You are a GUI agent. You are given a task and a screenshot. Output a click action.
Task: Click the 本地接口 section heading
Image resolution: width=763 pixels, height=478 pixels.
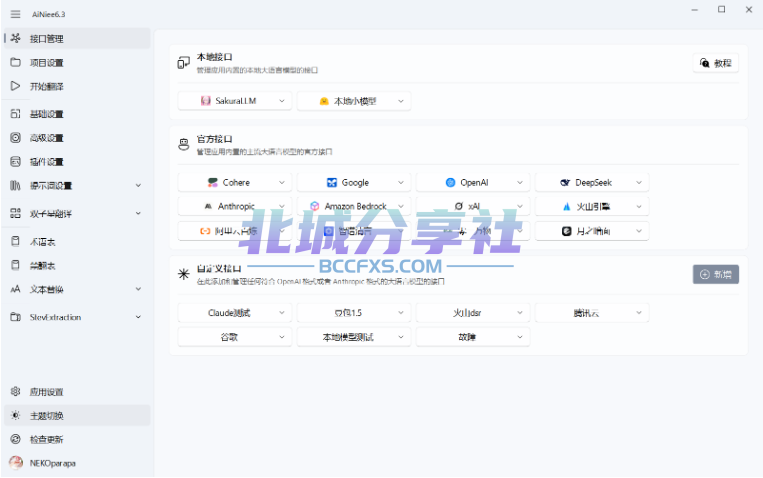(x=215, y=57)
